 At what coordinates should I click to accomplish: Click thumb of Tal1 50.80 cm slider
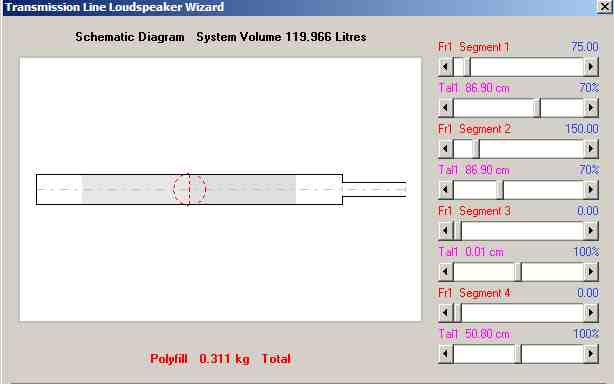pos(518,354)
